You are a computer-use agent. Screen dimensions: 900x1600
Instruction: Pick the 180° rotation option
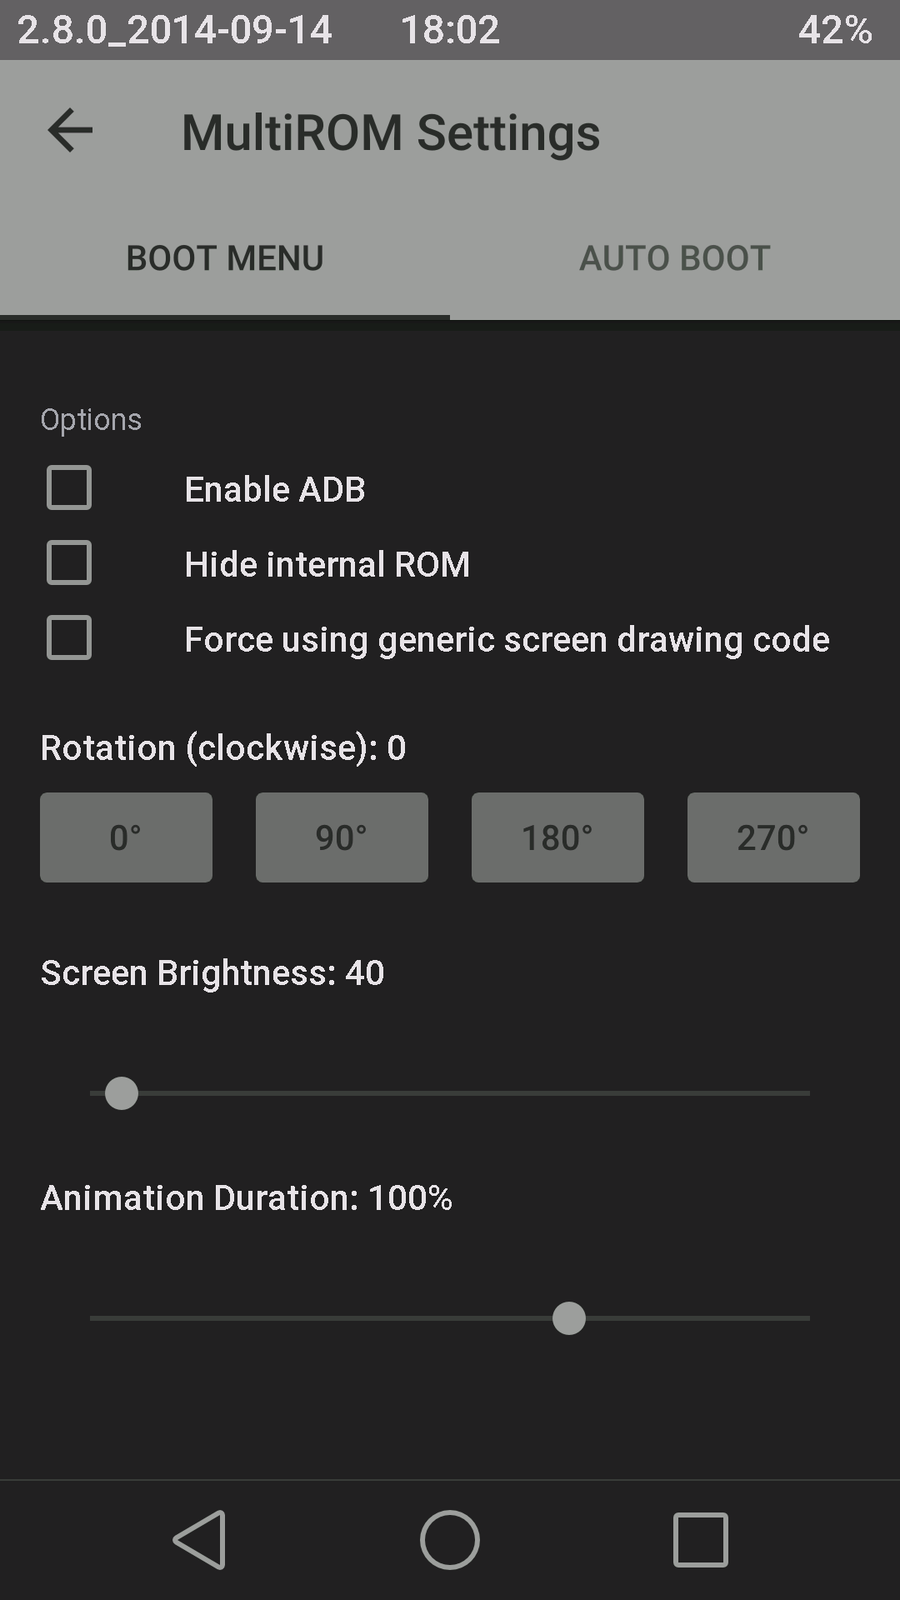(558, 837)
